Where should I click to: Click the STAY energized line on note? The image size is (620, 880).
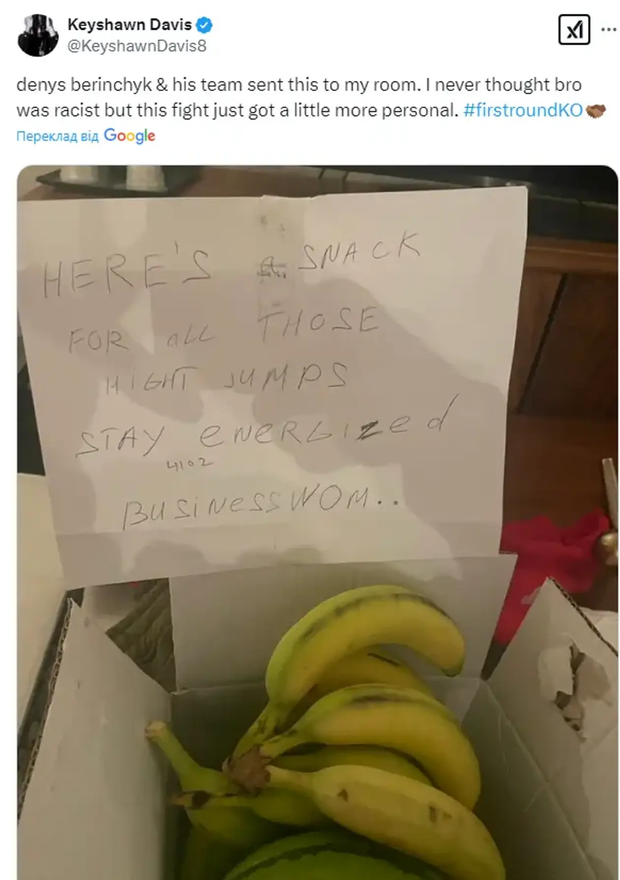click(265, 429)
